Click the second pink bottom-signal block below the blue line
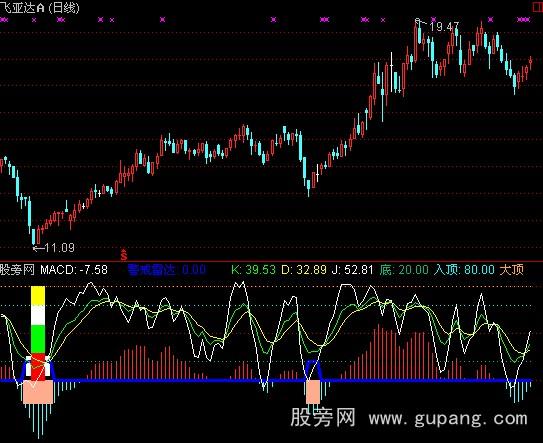The width and height of the screenshot is (543, 443). (x=313, y=392)
